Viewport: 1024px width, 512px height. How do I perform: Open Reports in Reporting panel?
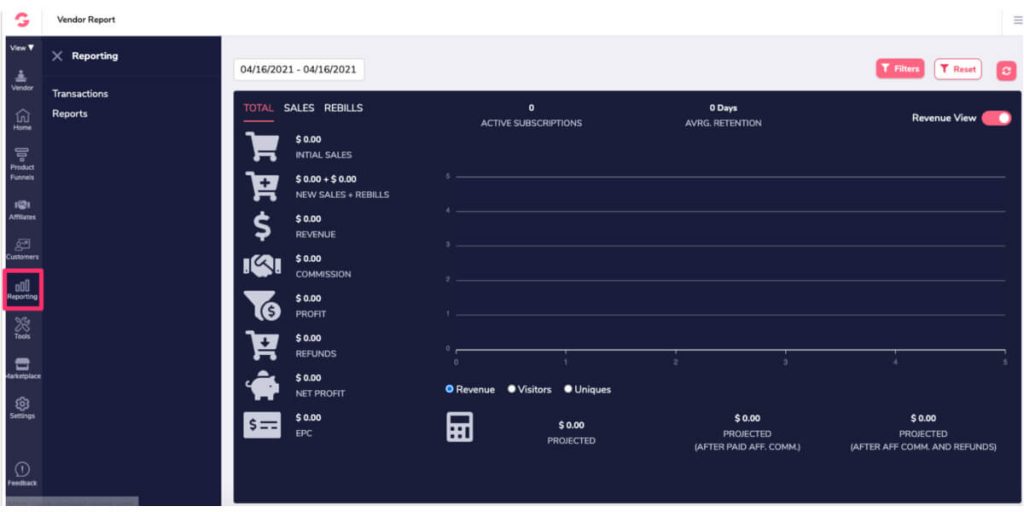tap(70, 114)
